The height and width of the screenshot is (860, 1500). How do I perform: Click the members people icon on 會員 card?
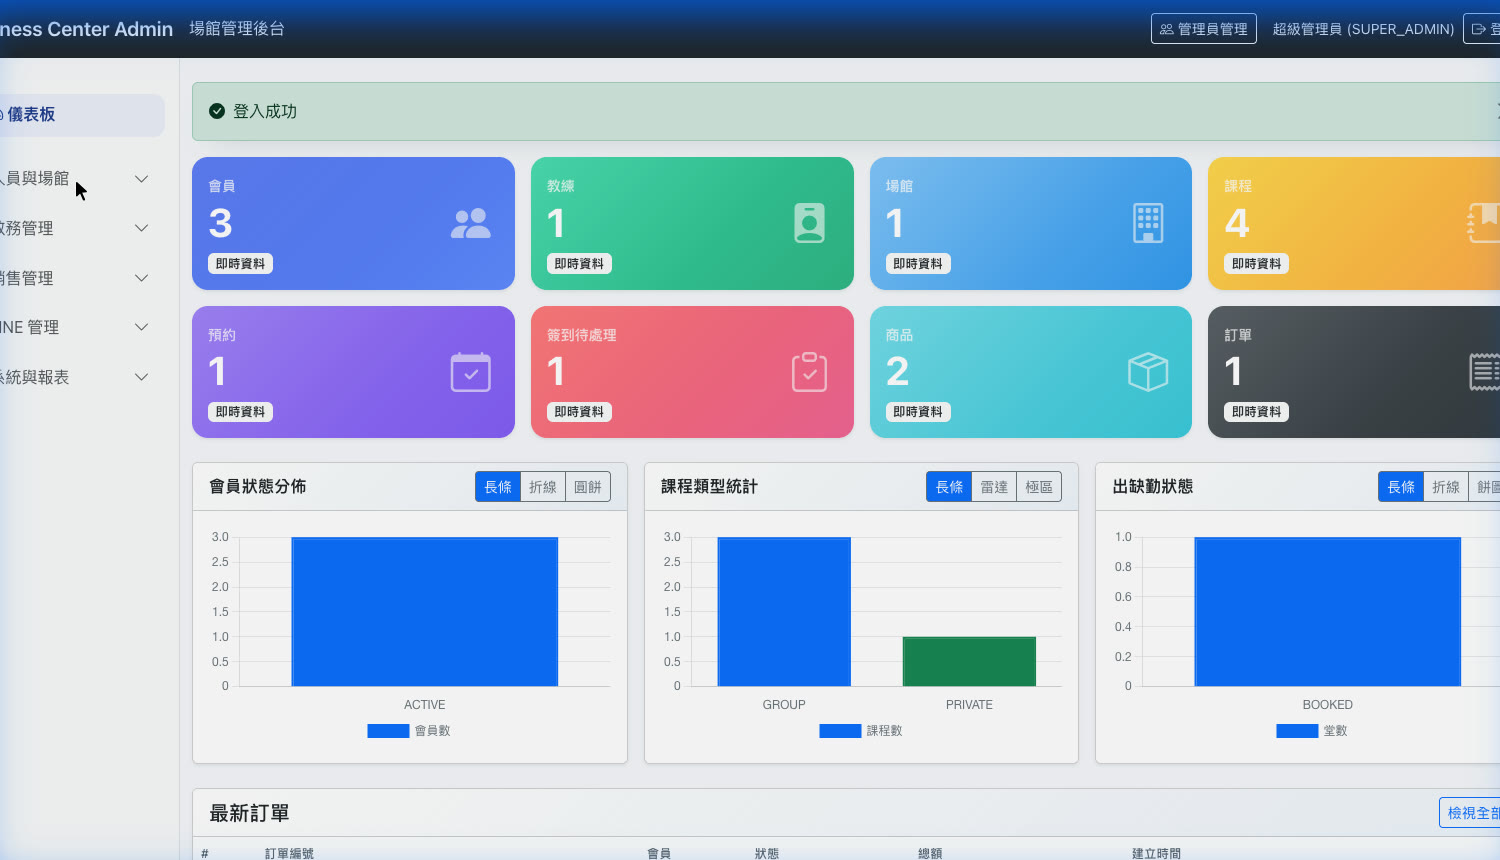click(x=470, y=223)
